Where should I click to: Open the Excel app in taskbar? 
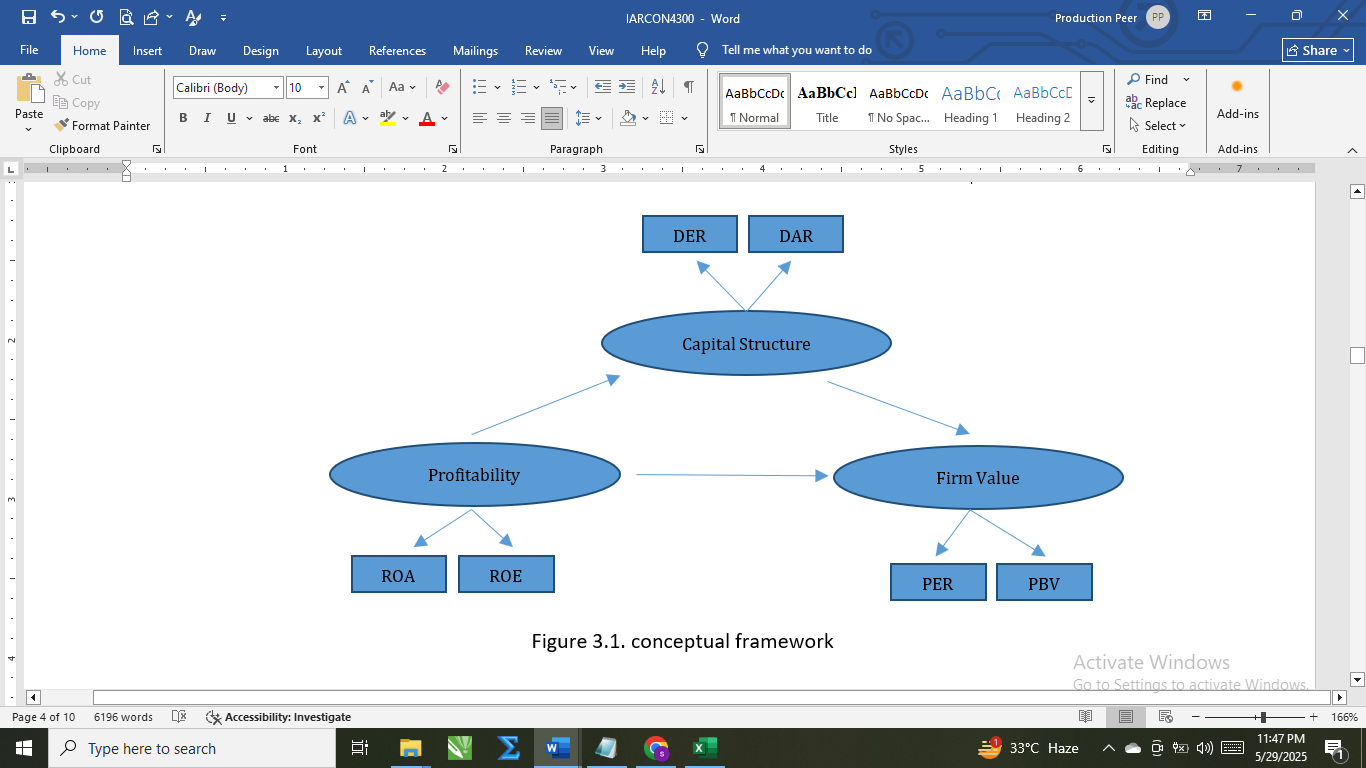coord(703,748)
